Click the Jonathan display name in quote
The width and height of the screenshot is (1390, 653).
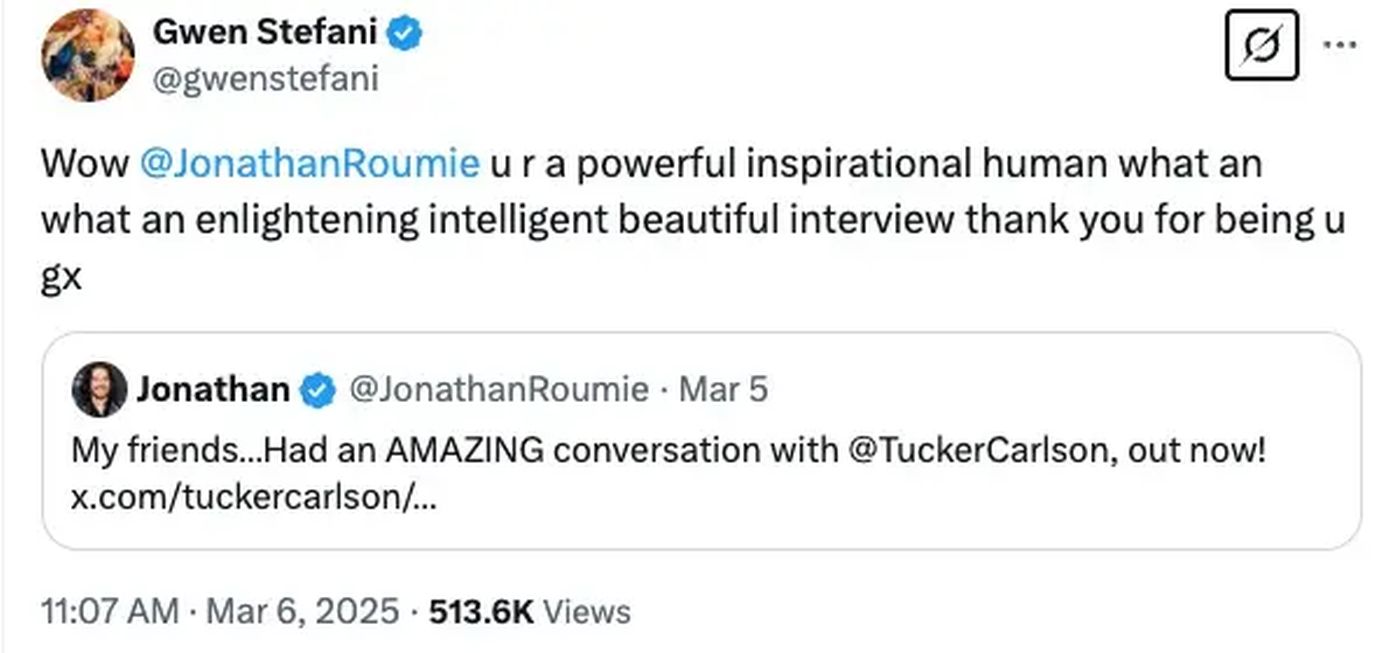click(x=213, y=390)
